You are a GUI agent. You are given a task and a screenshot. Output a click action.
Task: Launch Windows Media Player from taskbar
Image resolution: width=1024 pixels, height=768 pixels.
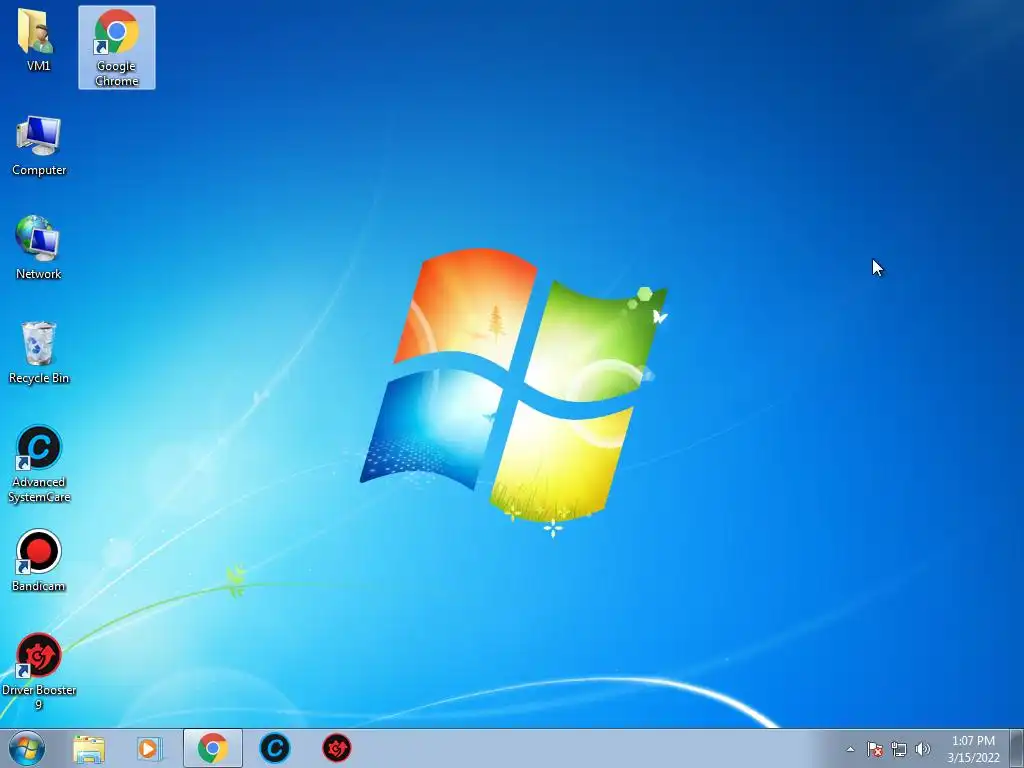150,748
